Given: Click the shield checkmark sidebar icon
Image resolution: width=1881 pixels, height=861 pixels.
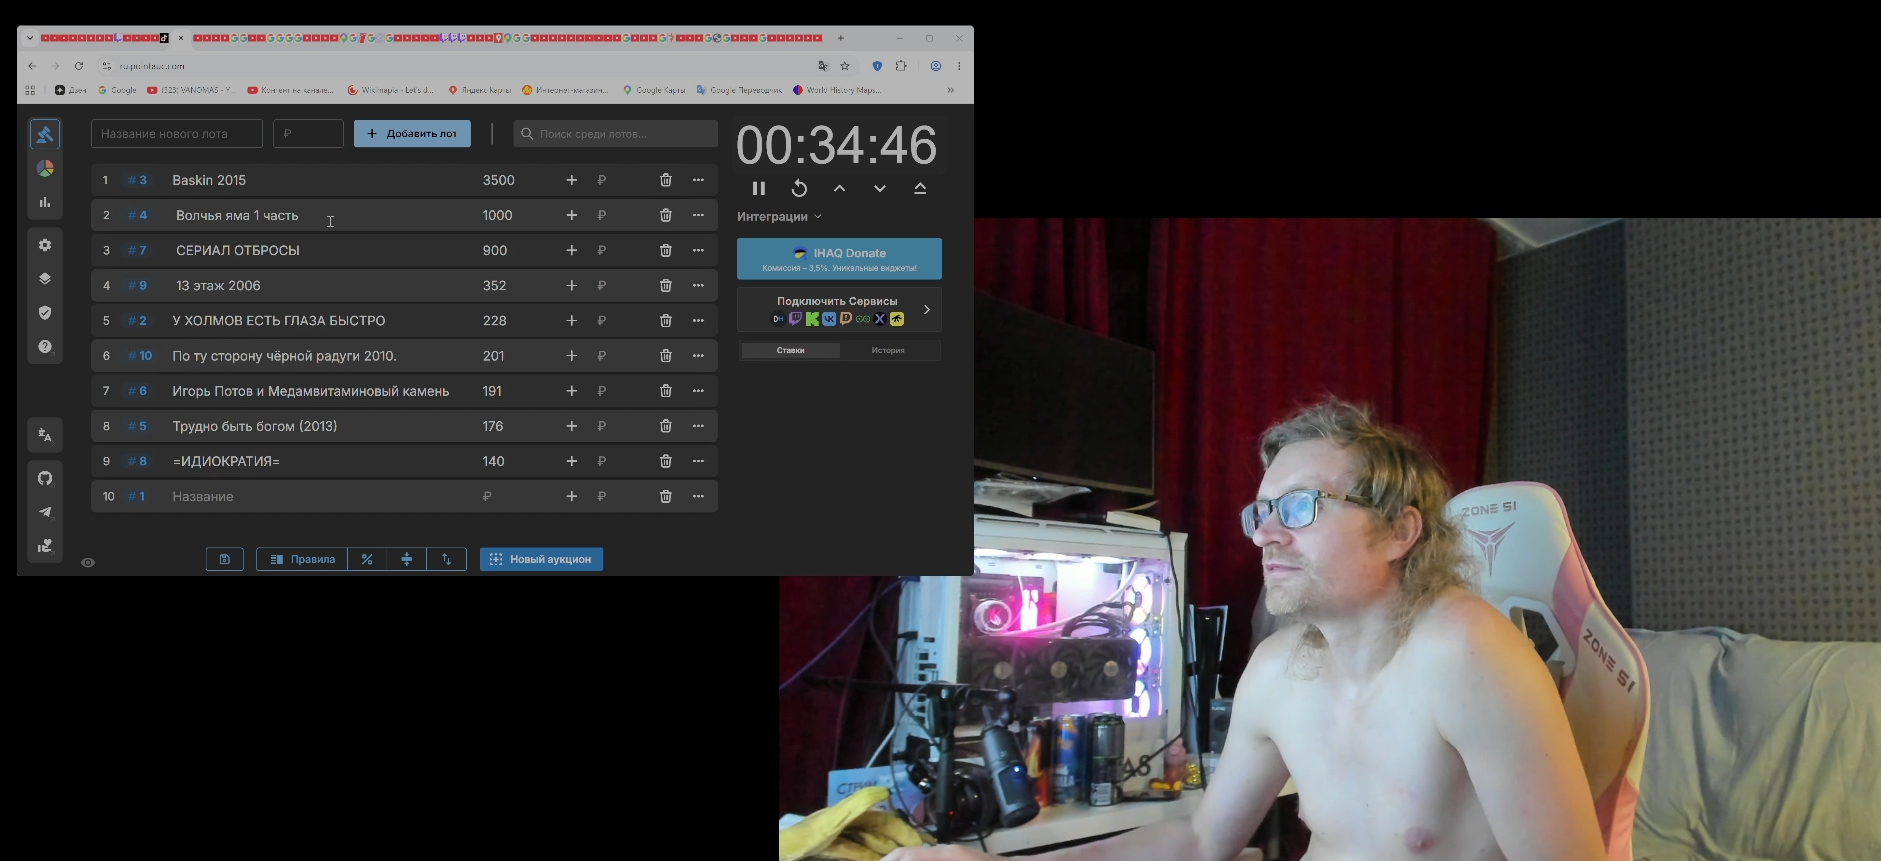Looking at the screenshot, I should tap(45, 313).
